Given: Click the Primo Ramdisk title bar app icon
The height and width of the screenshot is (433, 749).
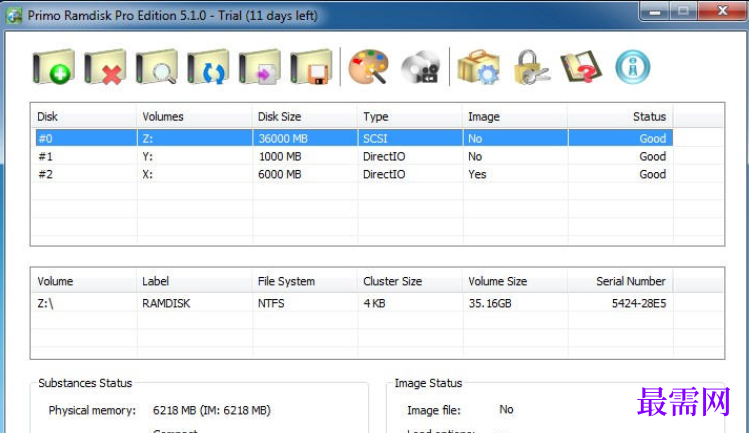Looking at the screenshot, I should [14, 15].
